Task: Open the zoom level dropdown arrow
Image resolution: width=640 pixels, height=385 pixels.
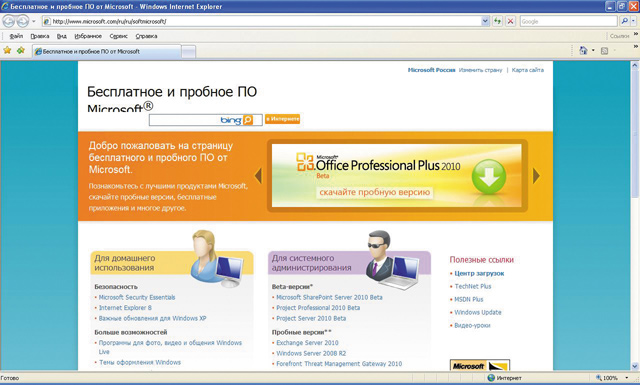Action: pyautogui.click(x=627, y=378)
